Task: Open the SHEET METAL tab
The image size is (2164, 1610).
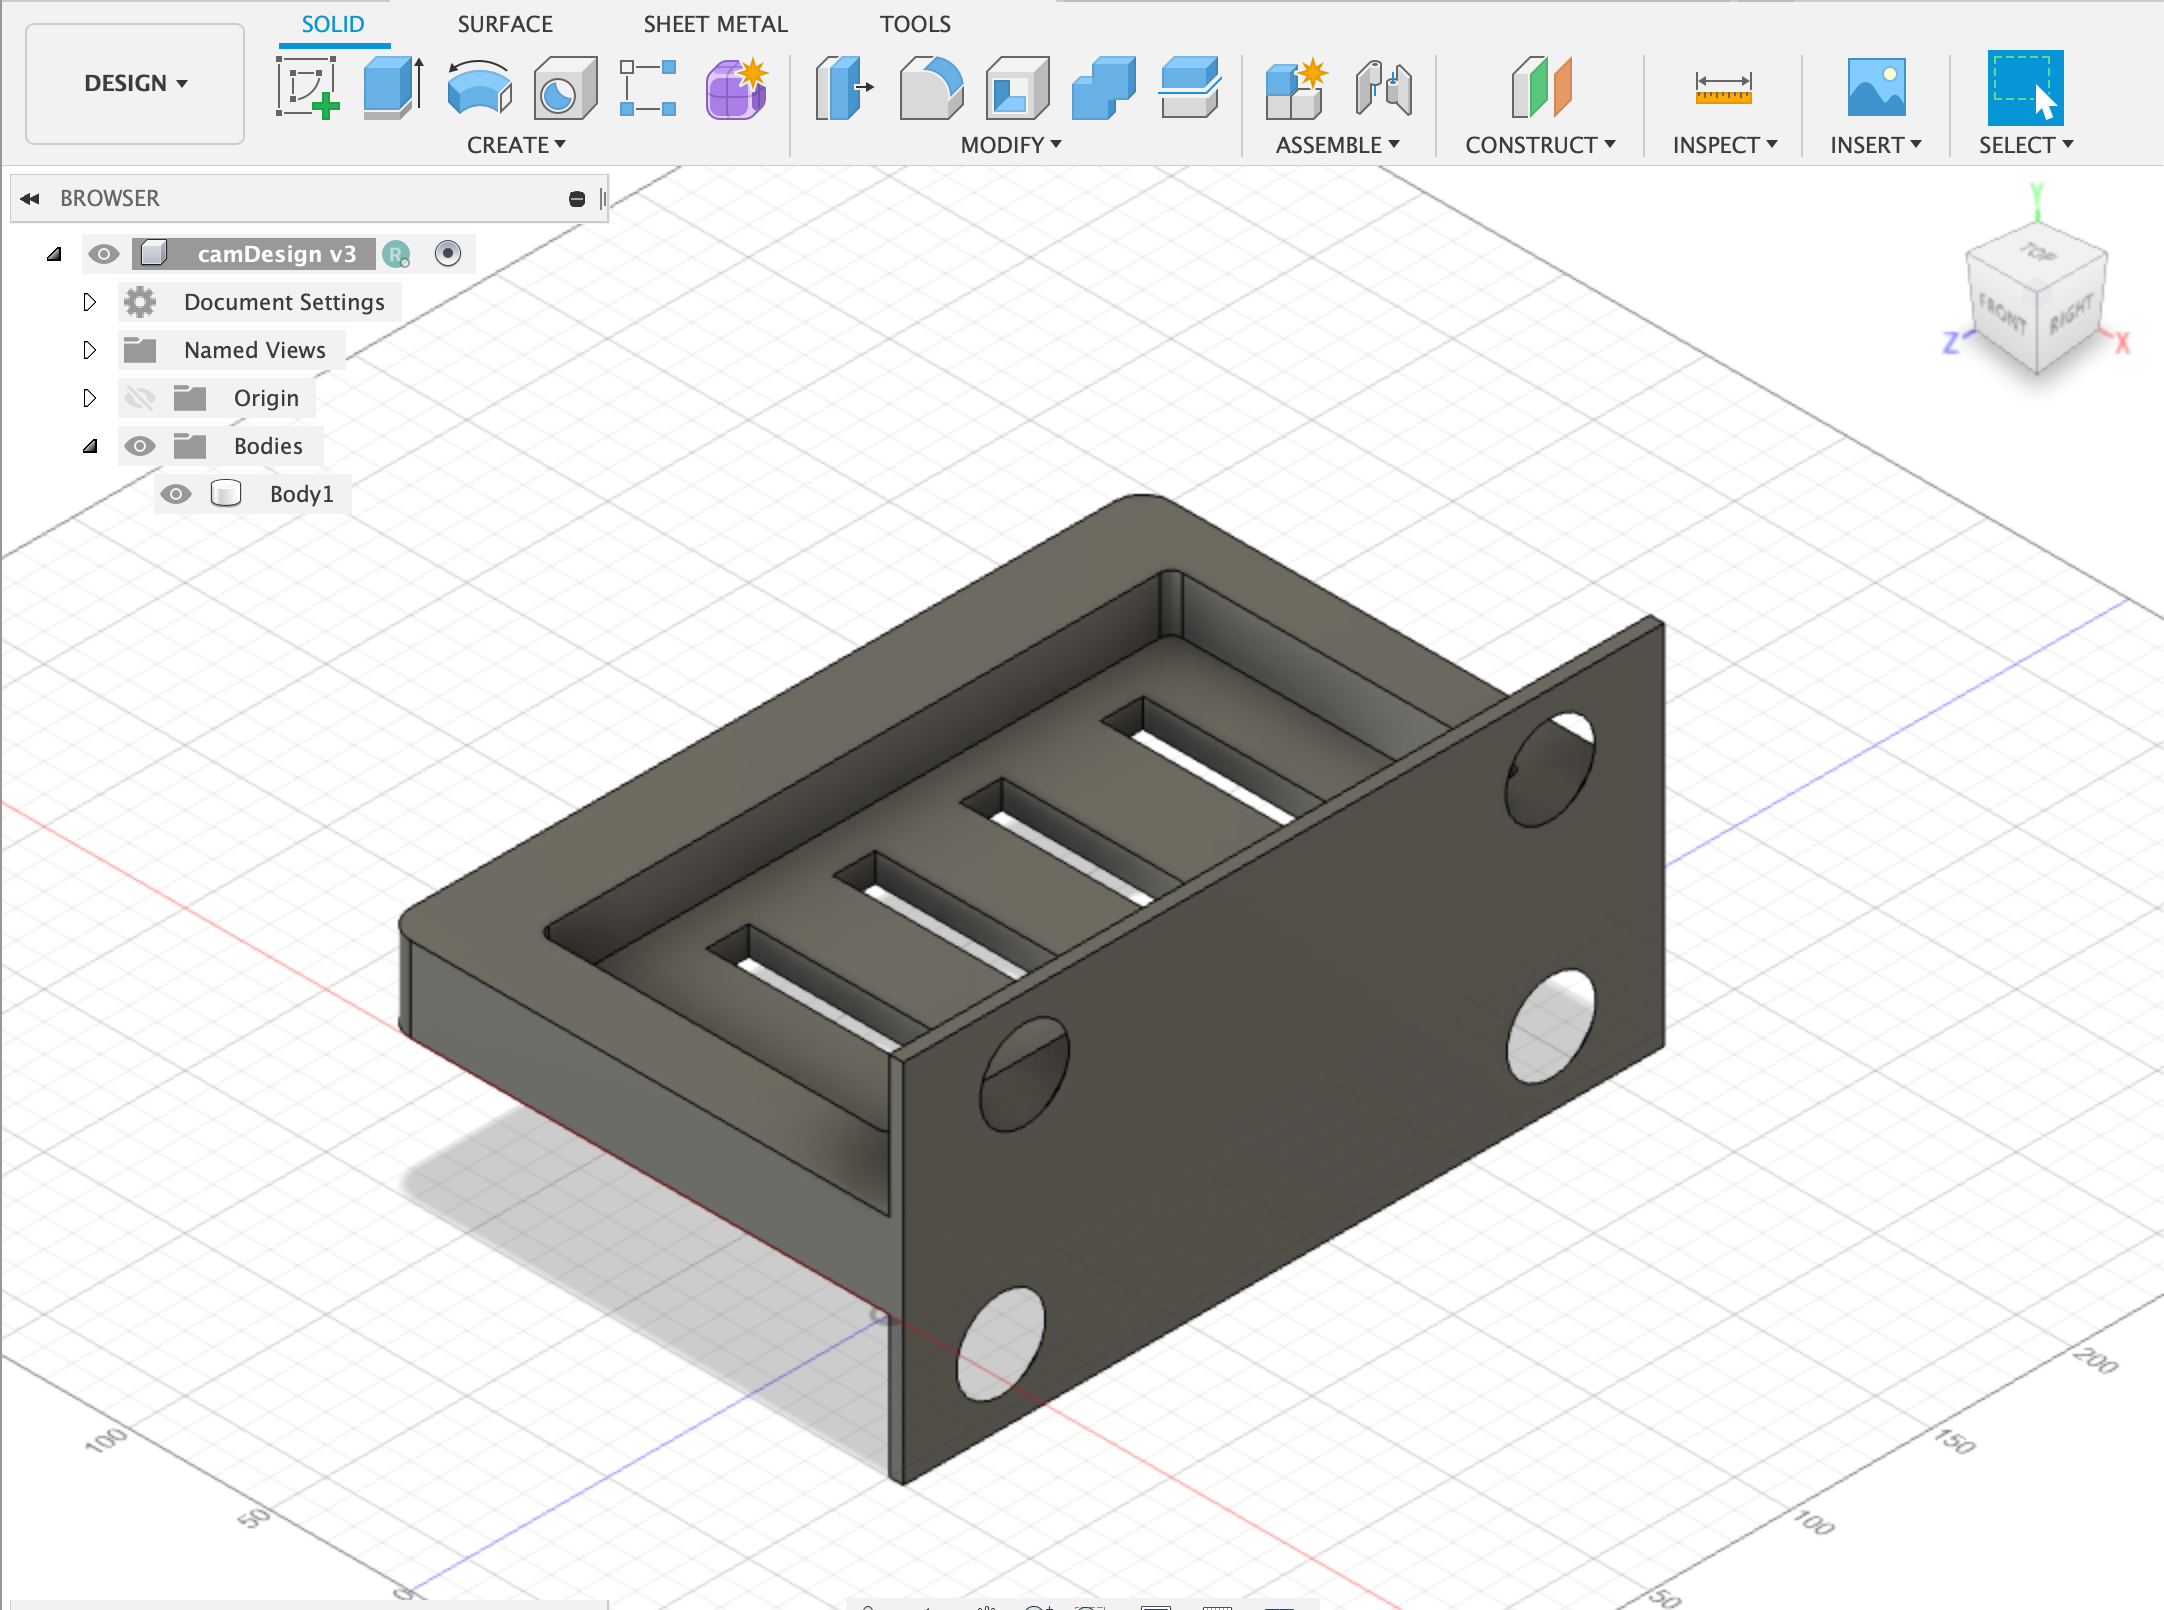Action: pyautogui.click(x=715, y=24)
